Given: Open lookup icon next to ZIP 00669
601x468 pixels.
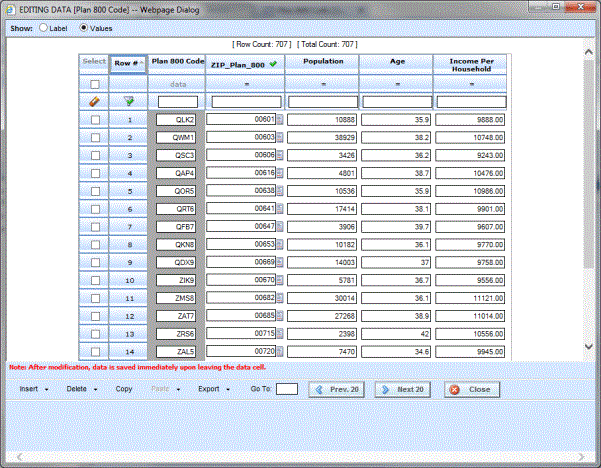Looking at the screenshot, I should click(280, 262).
